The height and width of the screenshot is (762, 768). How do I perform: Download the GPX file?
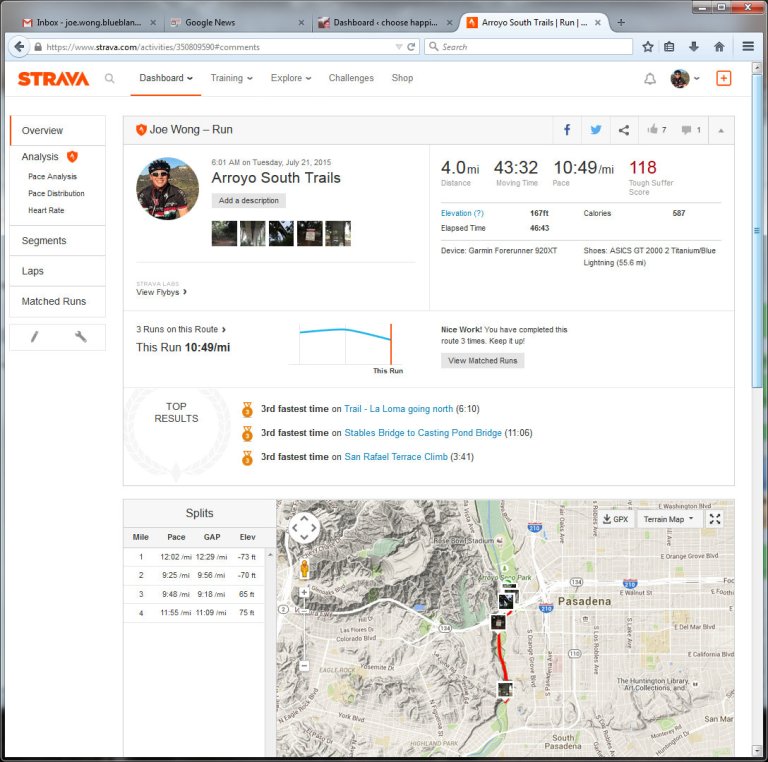tap(615, 519)
